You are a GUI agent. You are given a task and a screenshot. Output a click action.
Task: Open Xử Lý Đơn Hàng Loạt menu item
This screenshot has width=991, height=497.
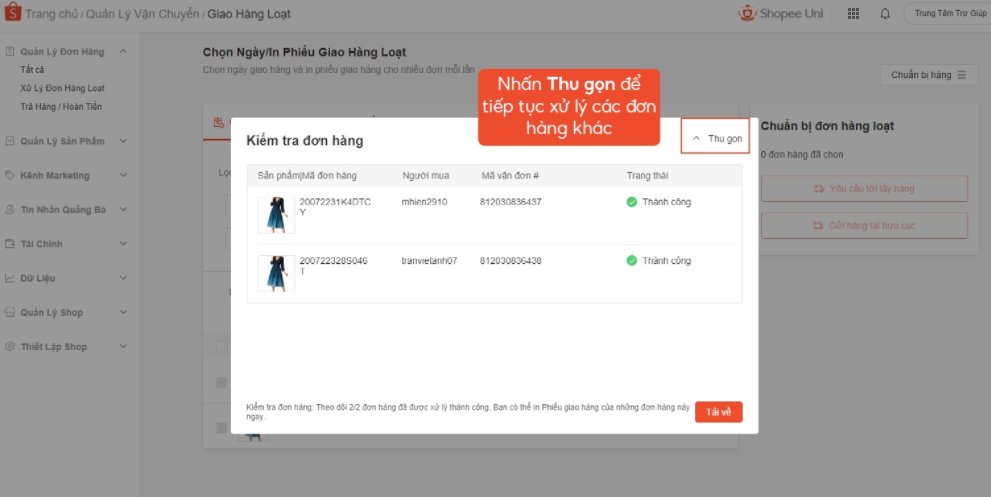tap(62, 88)
